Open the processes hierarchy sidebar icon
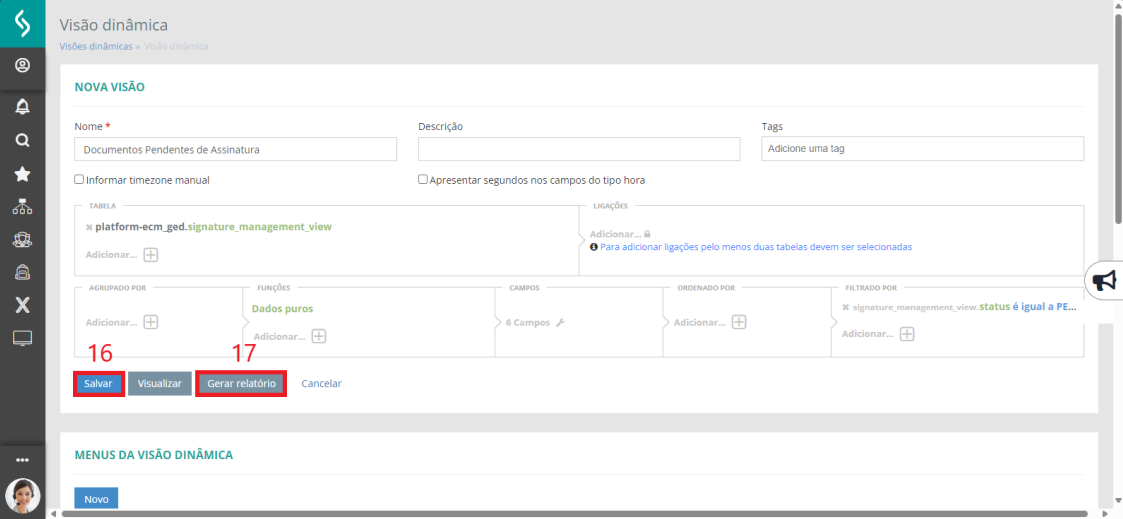Image resolution: width=1123 pixels, height=519 pixels. click(x=22, y=208)
